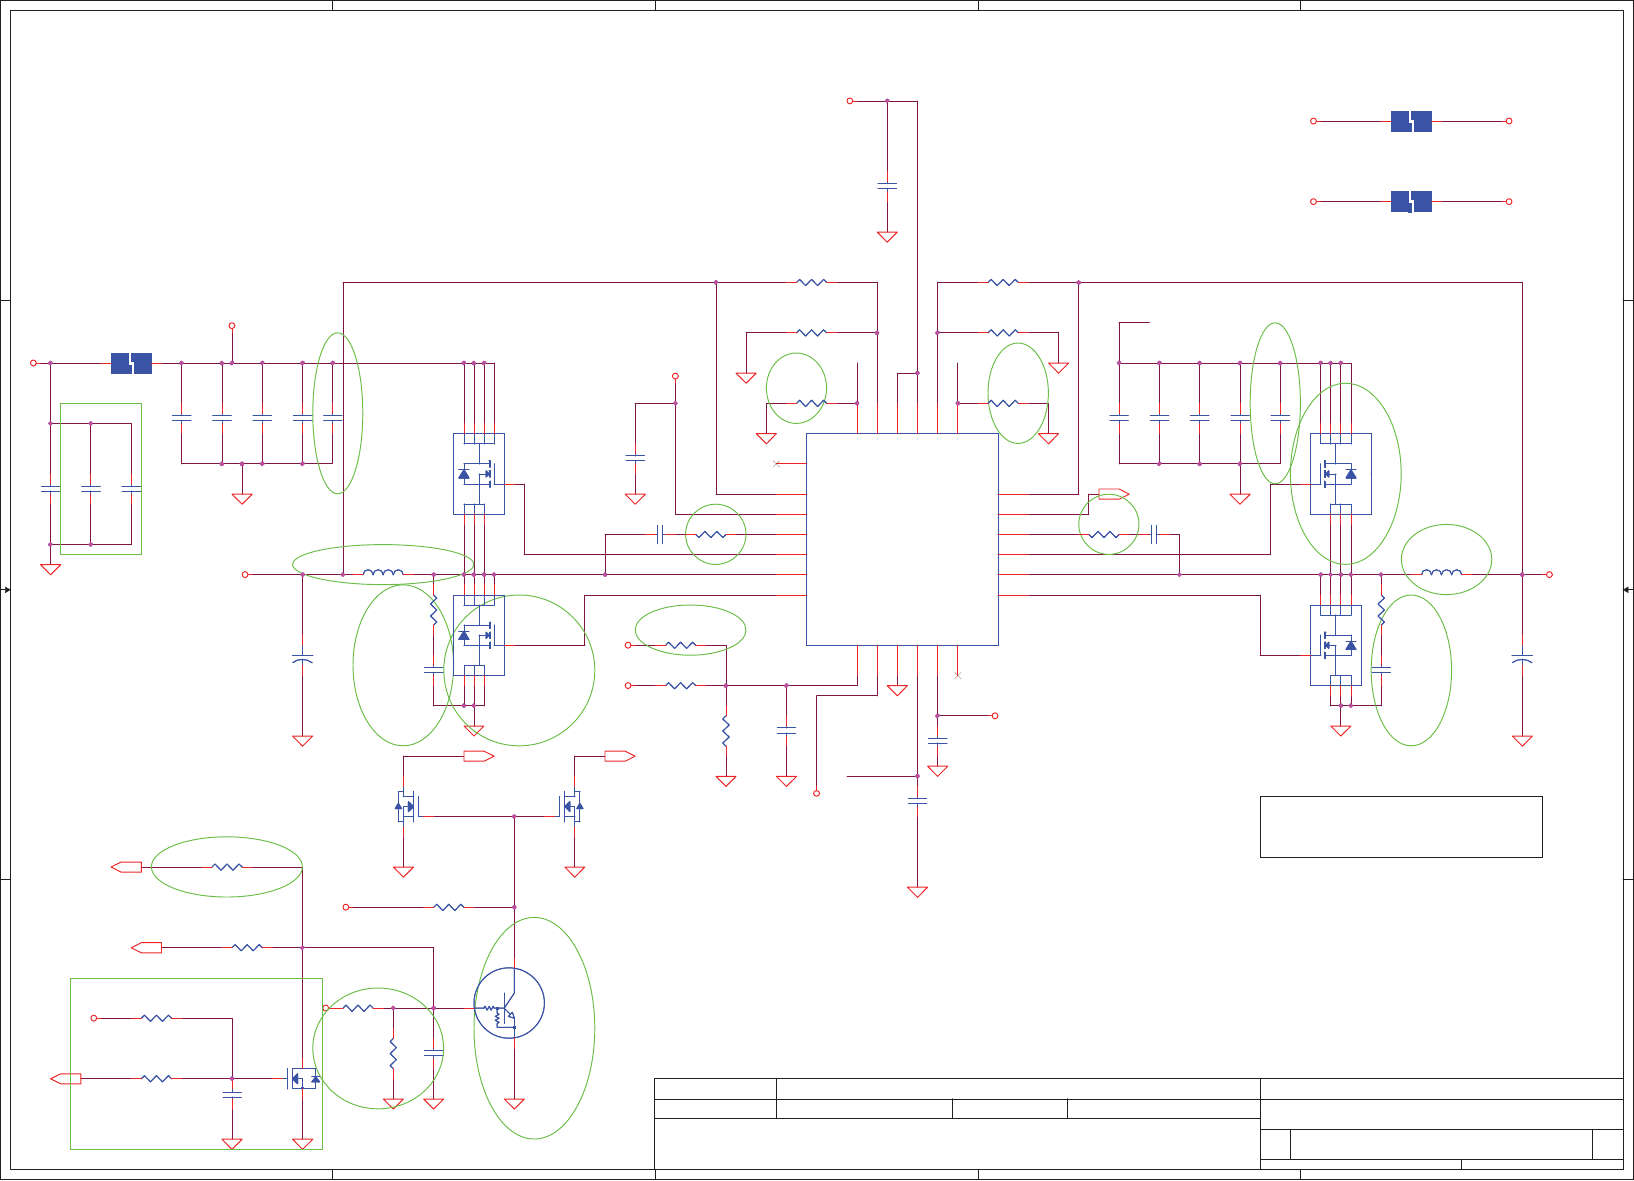Image resolution: width=1634 pixels, height=1181 pixels.
Task: Select the small MOSFET inside the bottom-left green rectangle
Action: 303,1078
